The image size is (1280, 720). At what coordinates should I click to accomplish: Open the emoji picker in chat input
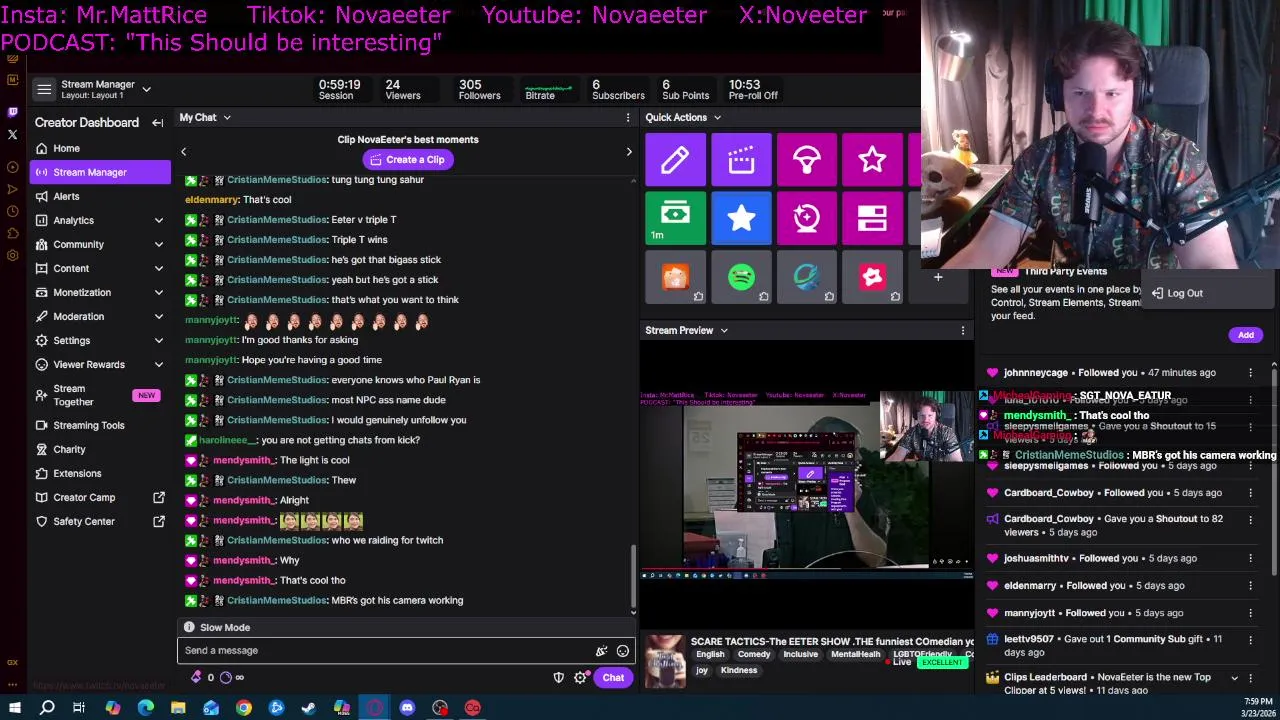tap(623, 651)
